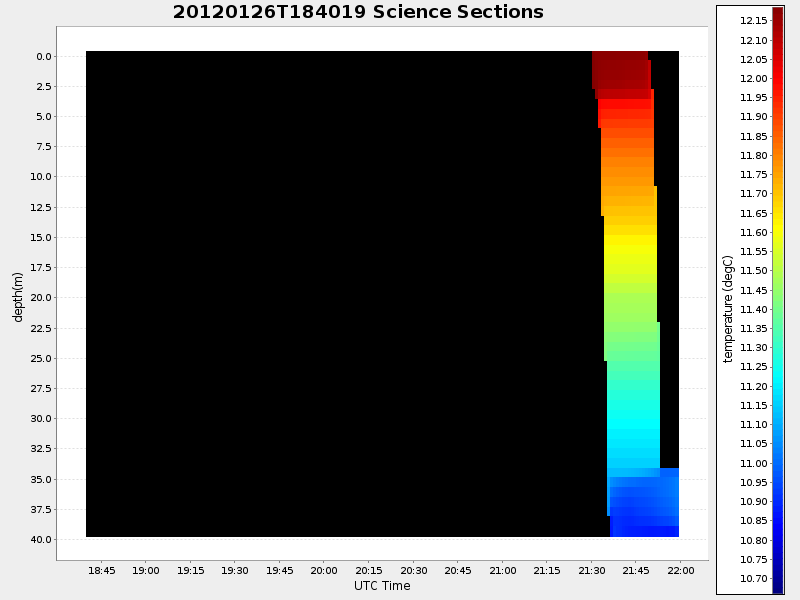Image resolution: width=800 pixels, height=600 pixels.
Task: Click the 12.15 colorbar value
Action: point(754,20)
